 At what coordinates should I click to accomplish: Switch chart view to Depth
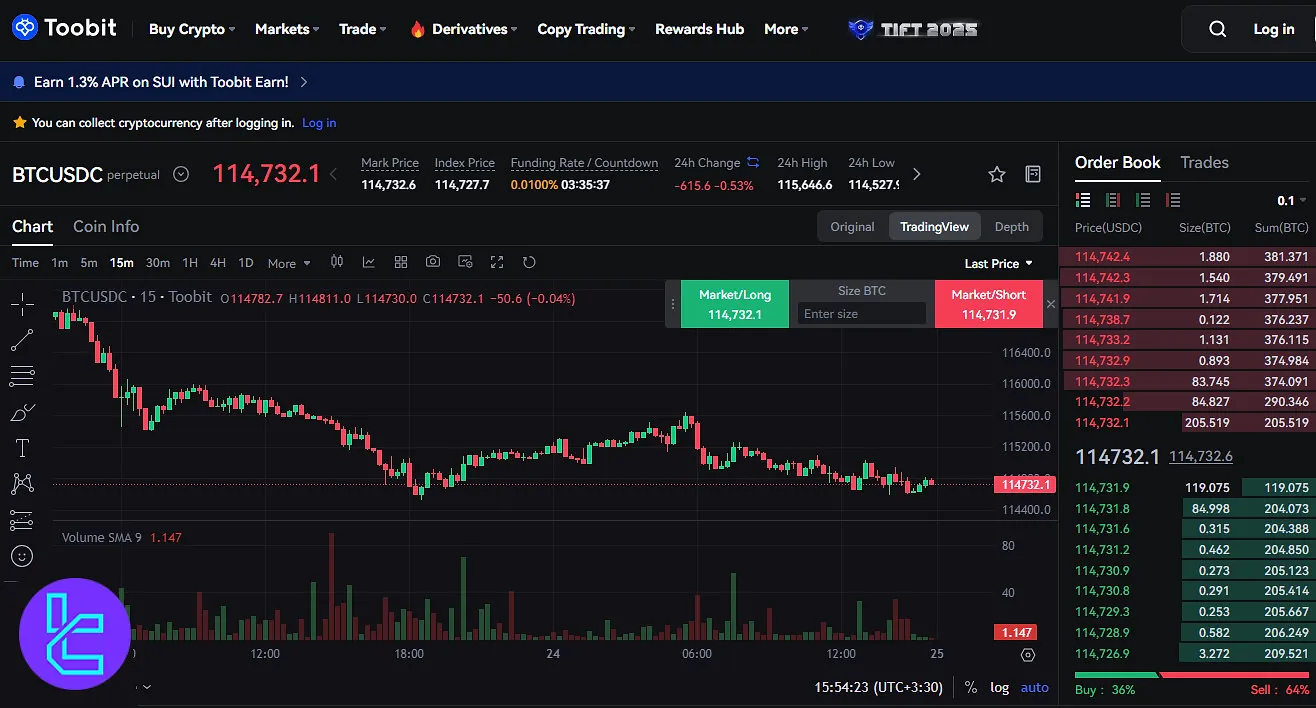tap(1011, 227)
